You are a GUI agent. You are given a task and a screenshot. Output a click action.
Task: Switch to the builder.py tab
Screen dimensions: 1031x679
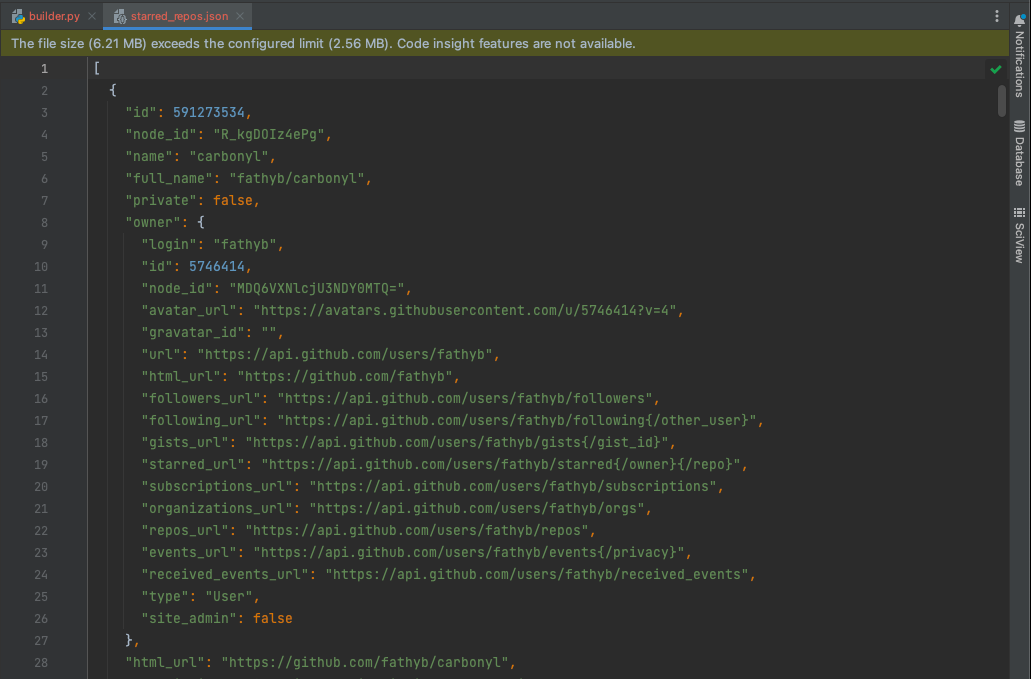tap(54, 16)
